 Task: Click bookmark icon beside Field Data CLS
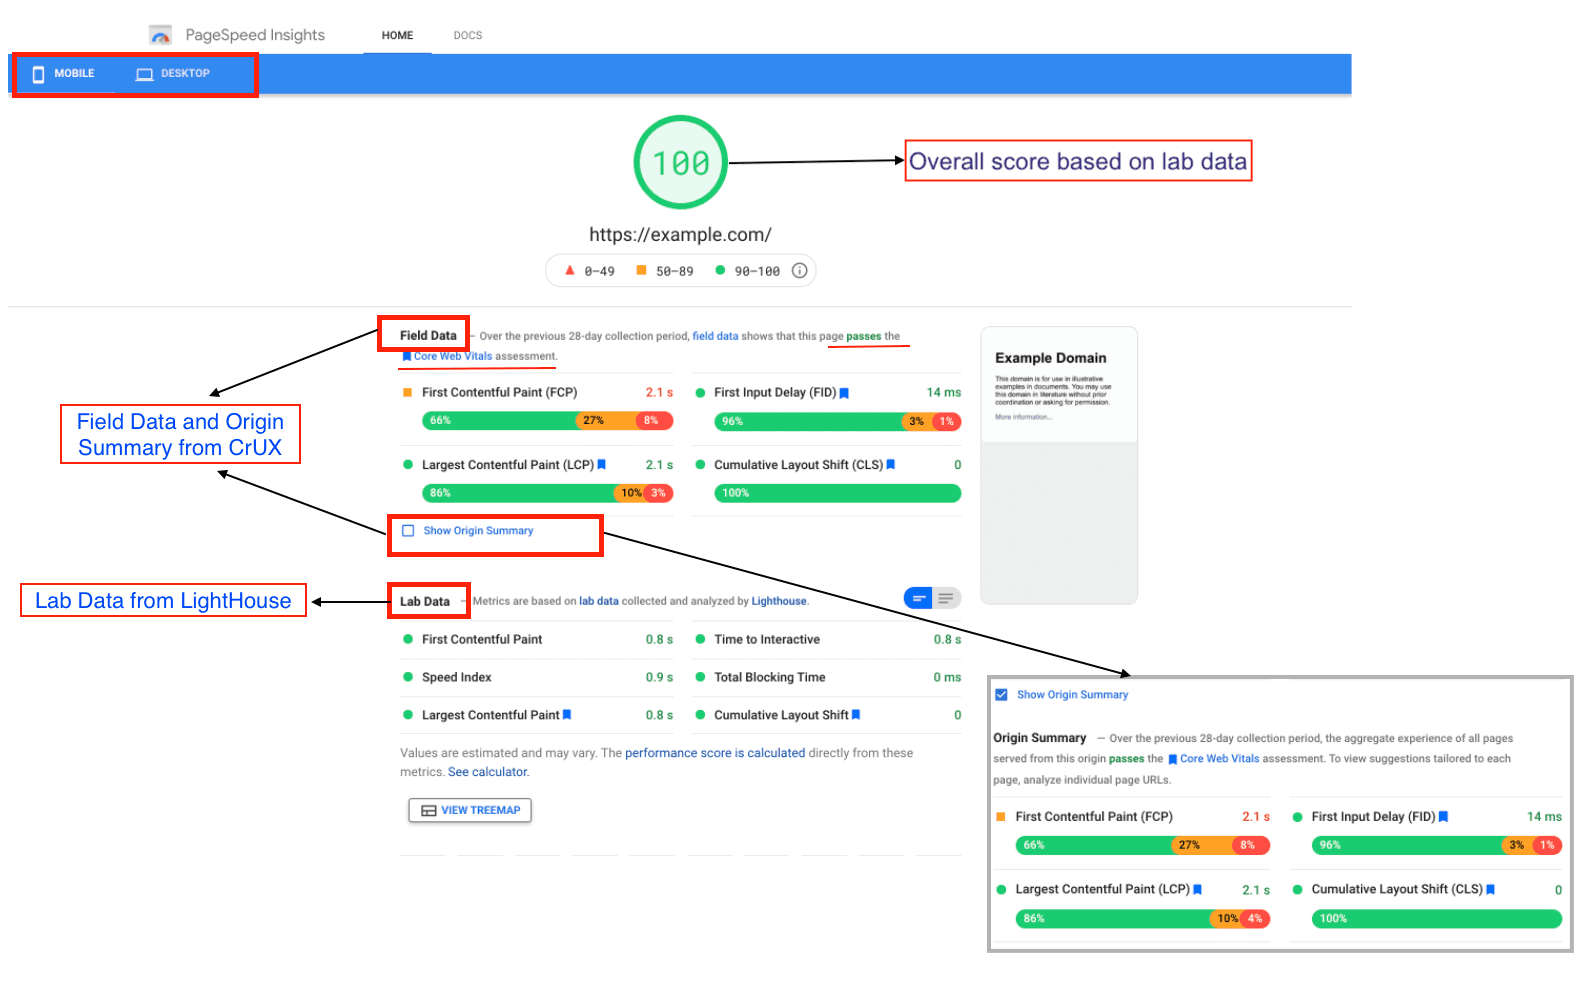coord(891,465)
